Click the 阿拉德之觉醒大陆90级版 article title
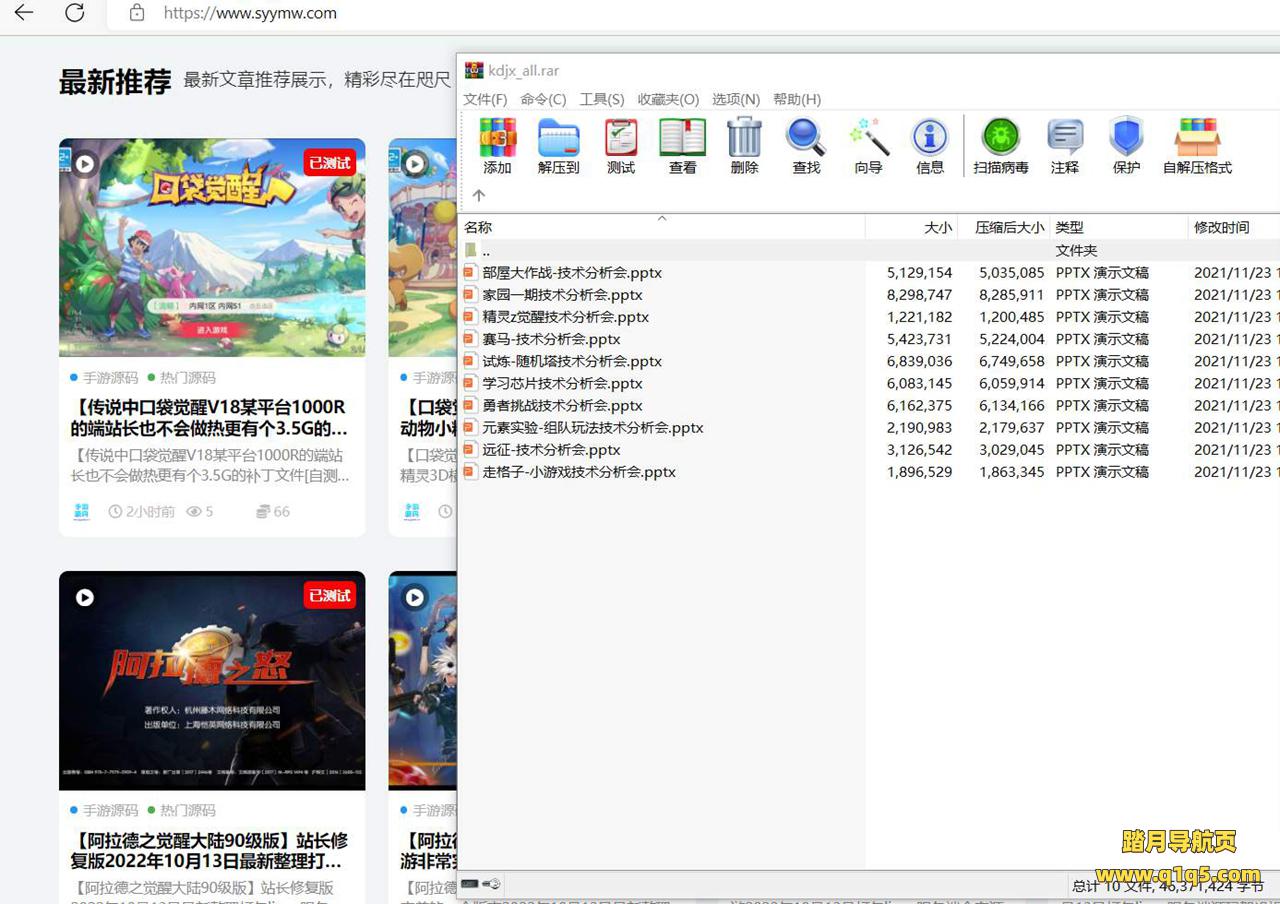Image resolution: width=1280 pixels, height=904 pixels. tap(210, 850)
